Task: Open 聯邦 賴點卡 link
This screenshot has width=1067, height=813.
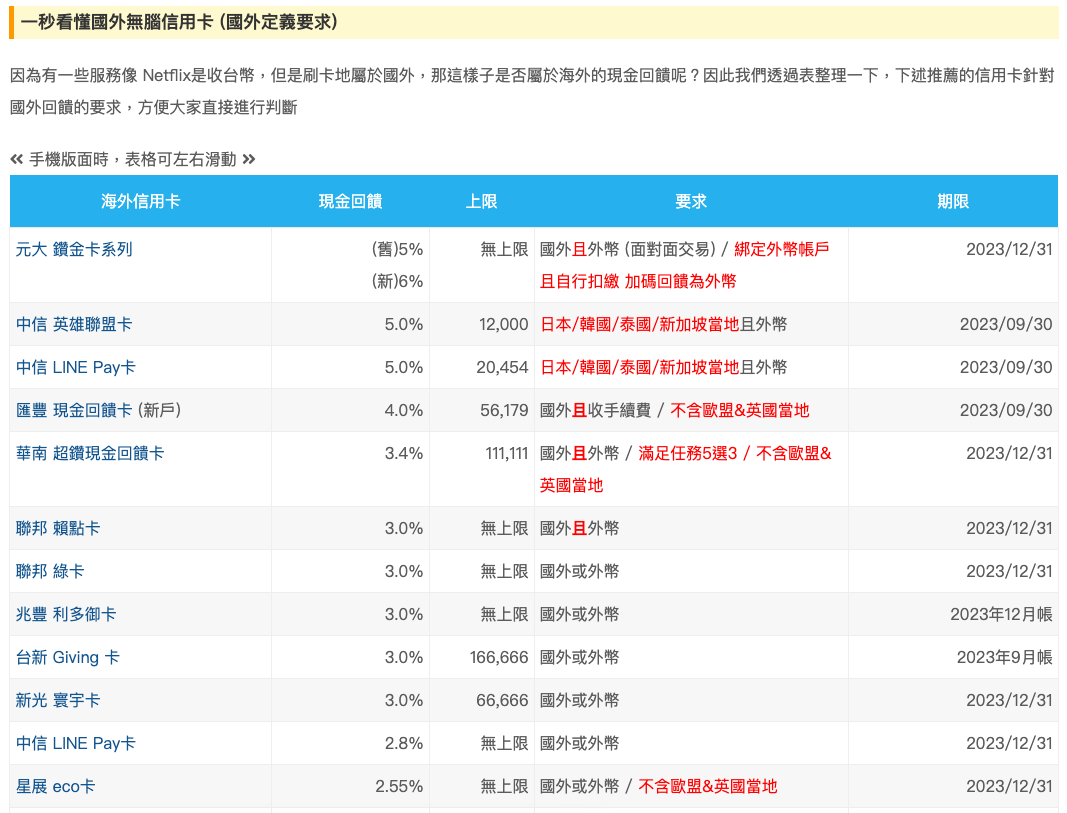Action: (x=58, y=528)
